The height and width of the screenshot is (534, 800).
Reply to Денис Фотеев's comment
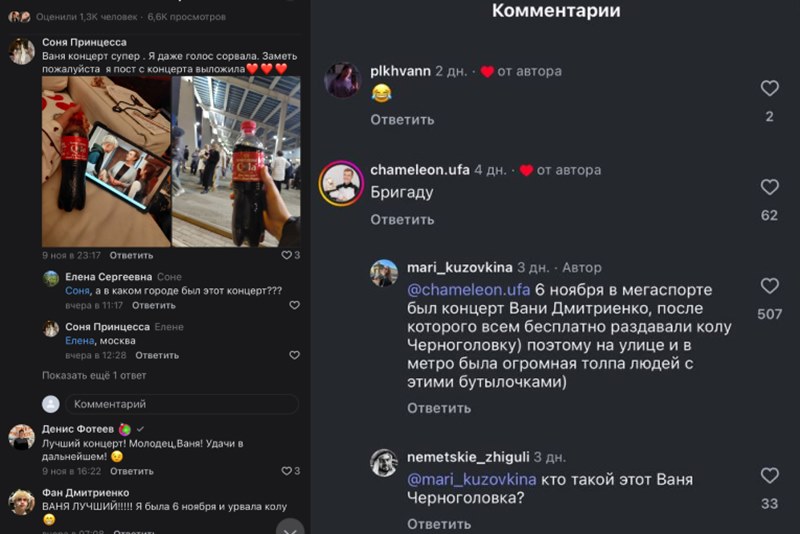click(x=132, y=471)
